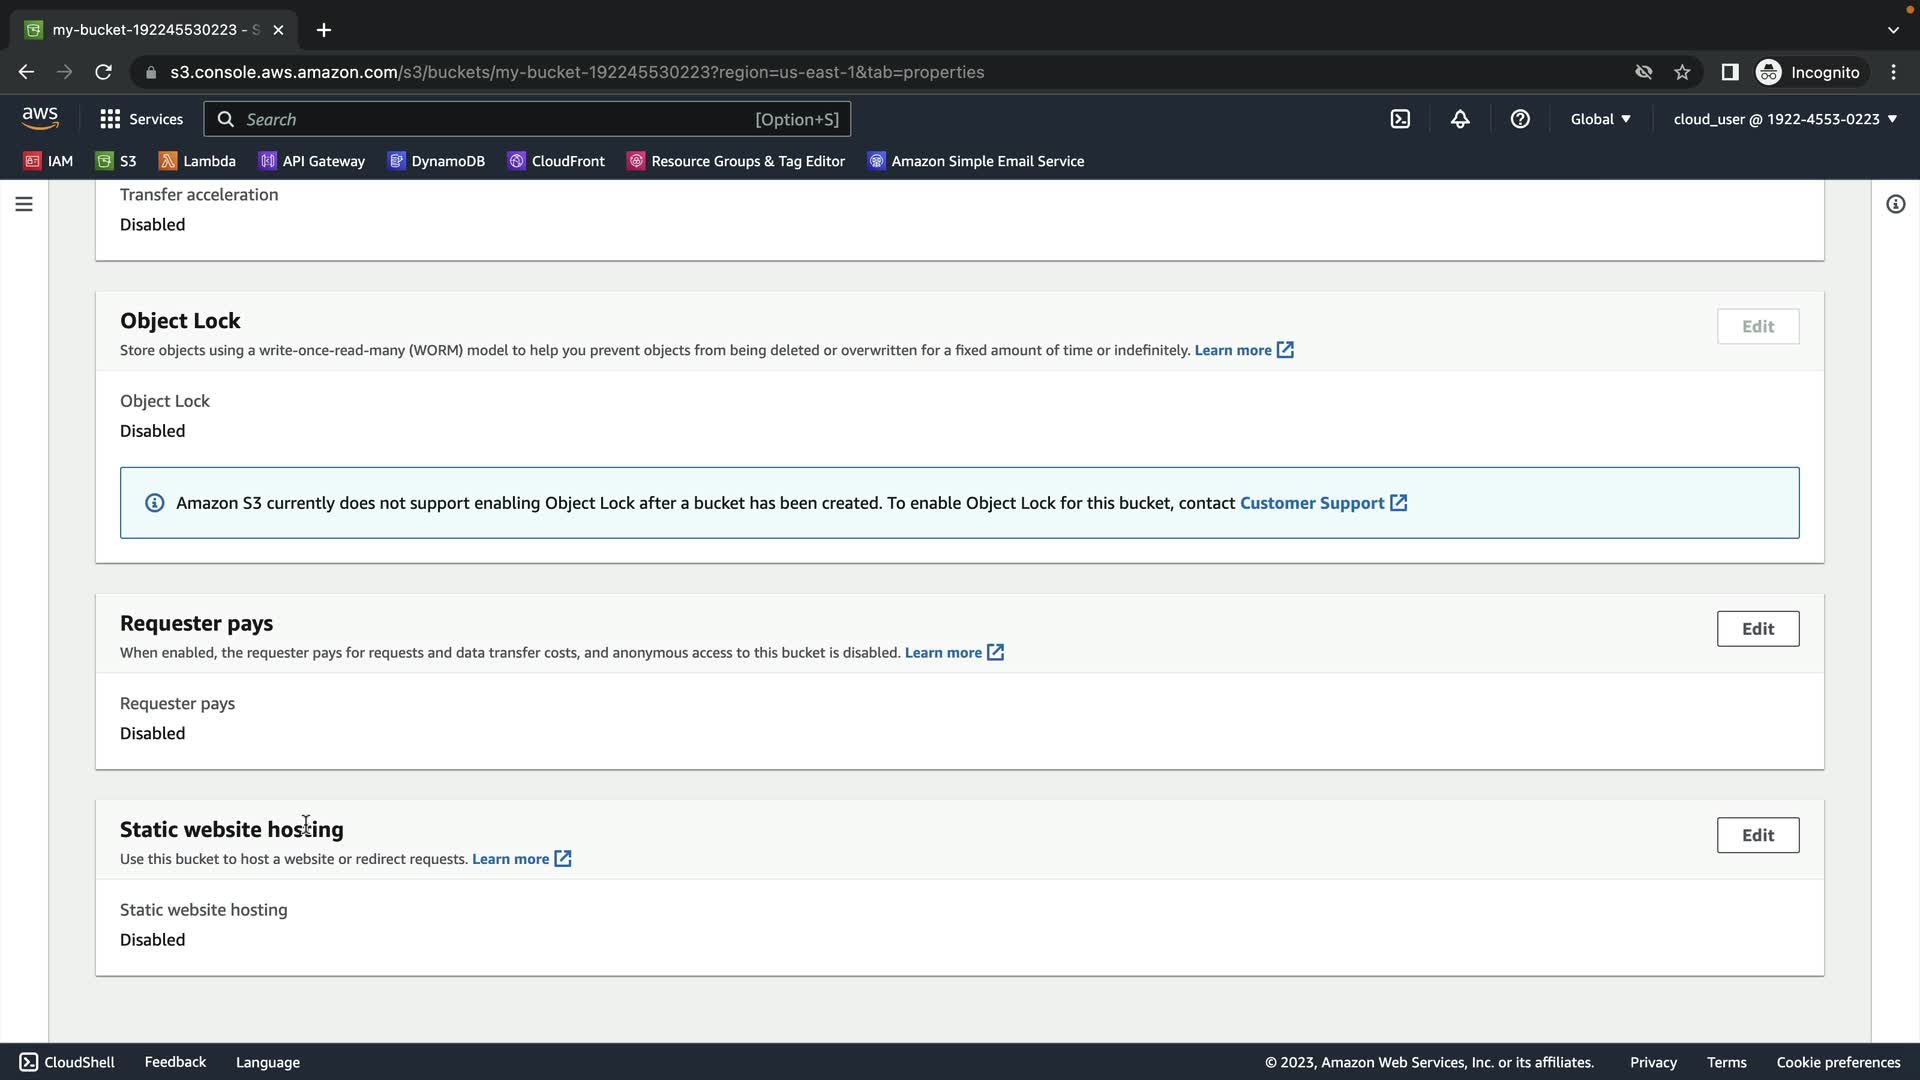Open the browser tab list chevron

click(x=1893, y=30)
